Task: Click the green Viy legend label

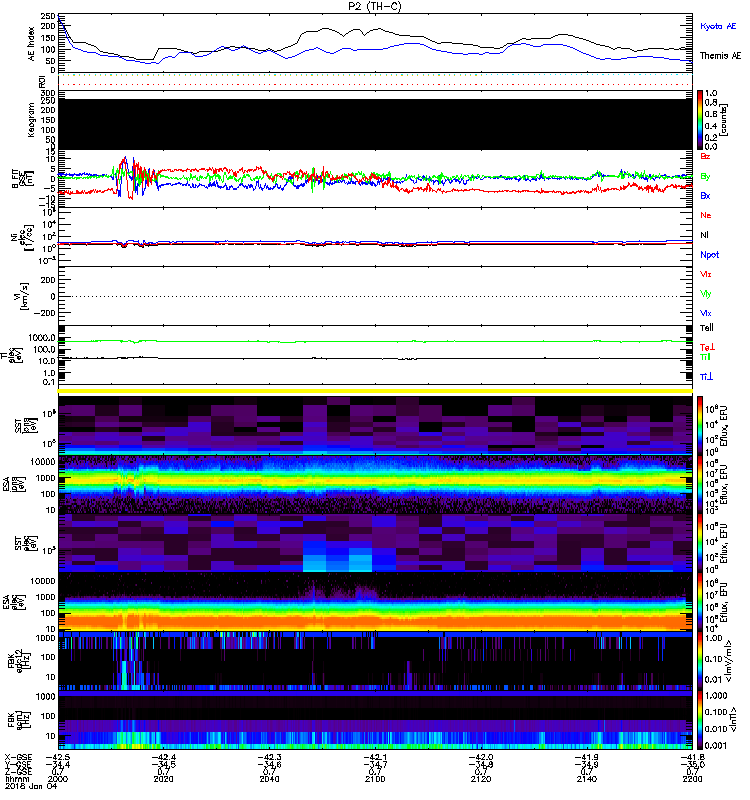Action: (705, 294)
